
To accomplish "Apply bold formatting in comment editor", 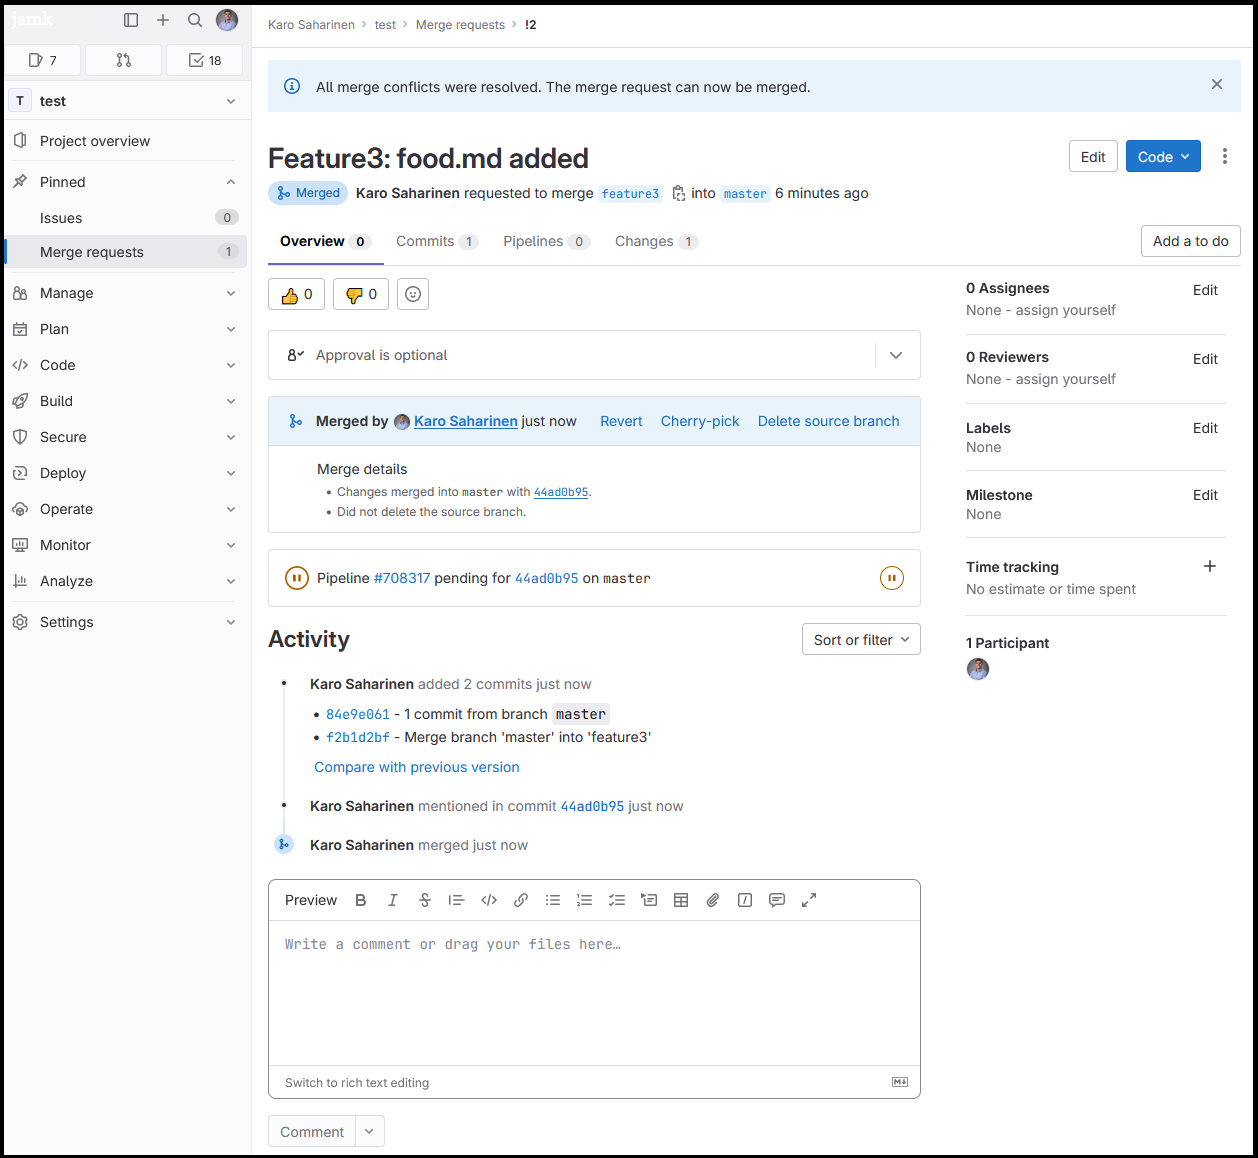I will [361, 900].
